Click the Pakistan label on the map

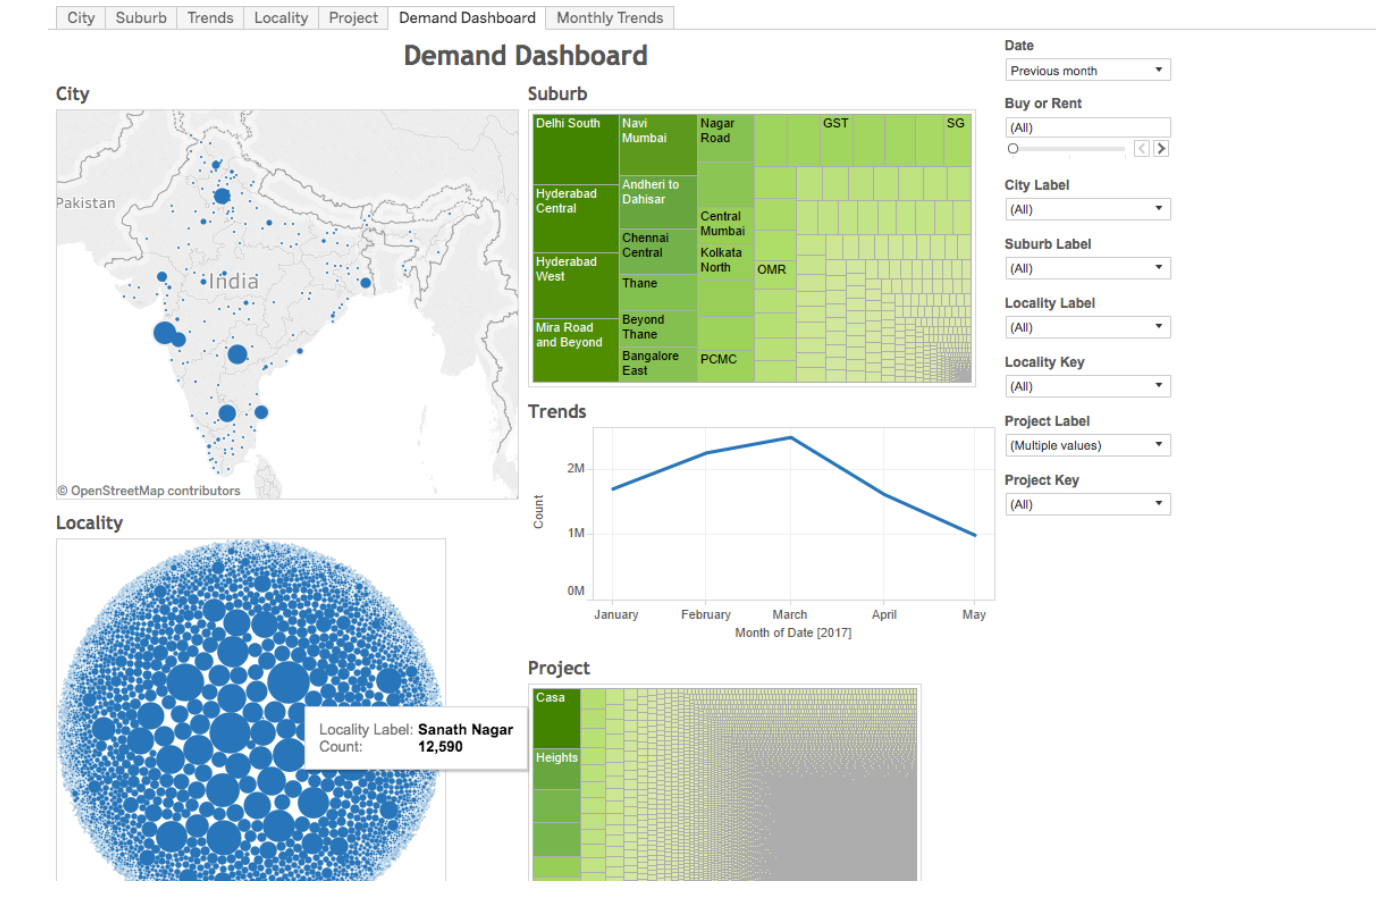point(86,203)
